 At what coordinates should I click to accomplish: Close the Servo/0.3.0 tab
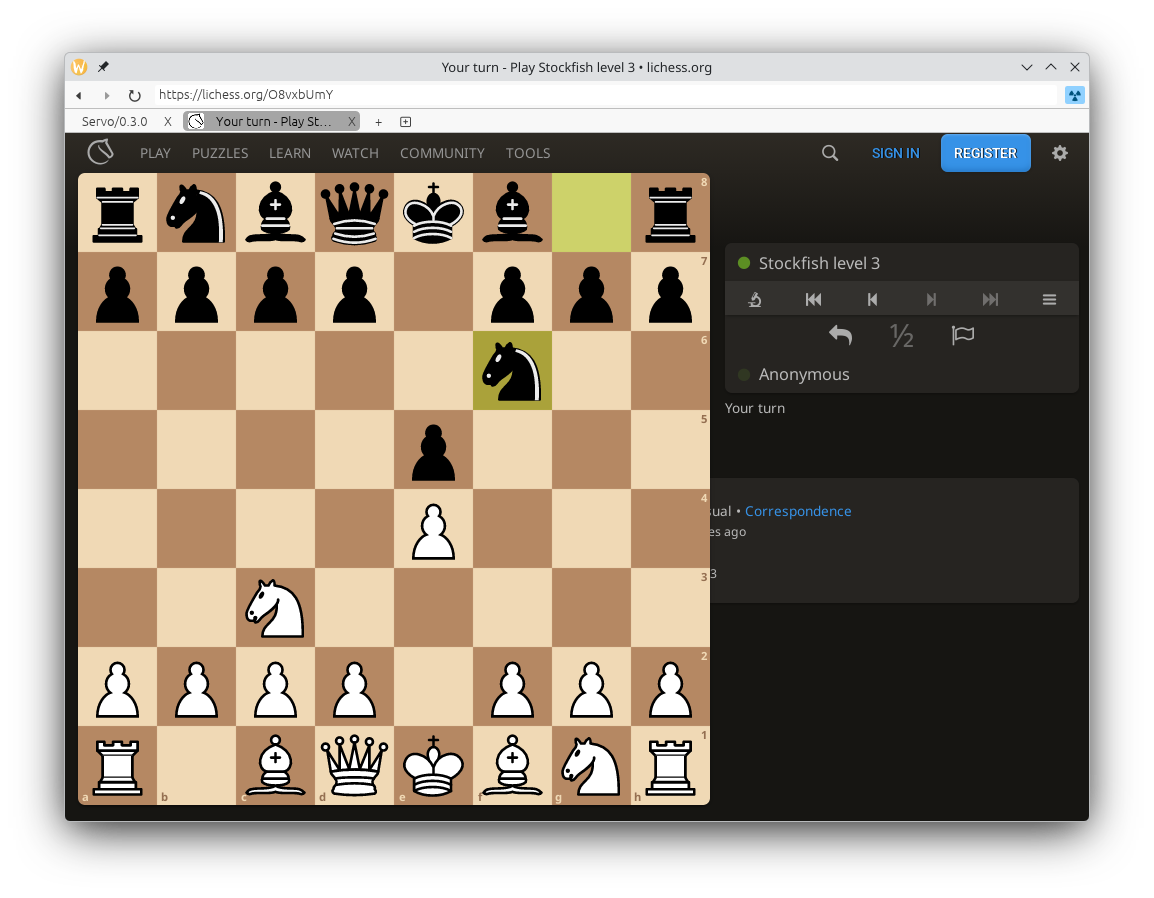(168, 121)
